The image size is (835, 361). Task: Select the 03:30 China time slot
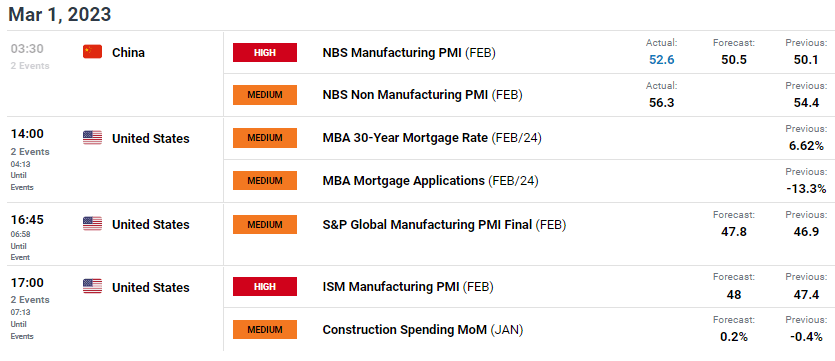tap(27, 48)
